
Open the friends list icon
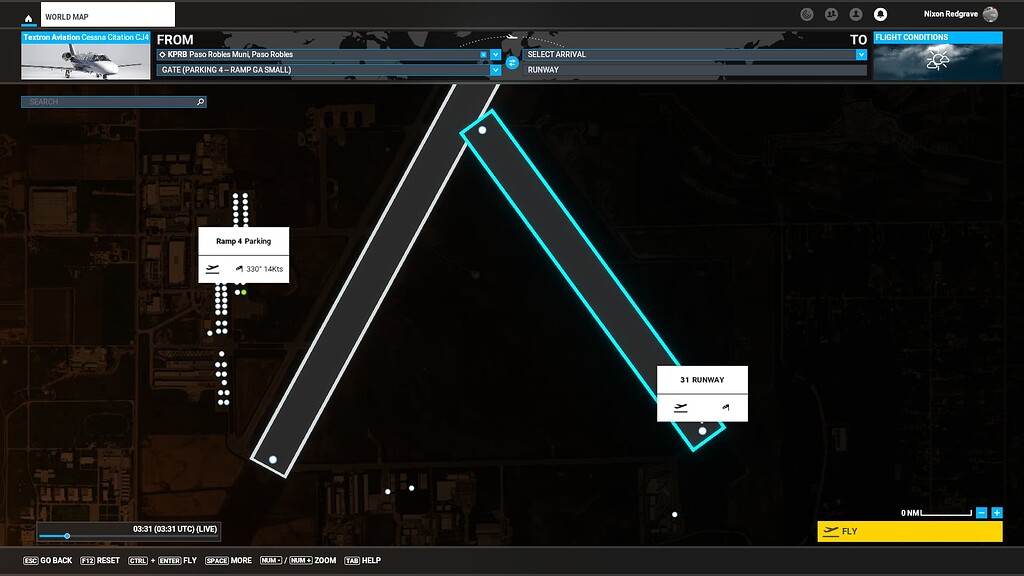832,14
